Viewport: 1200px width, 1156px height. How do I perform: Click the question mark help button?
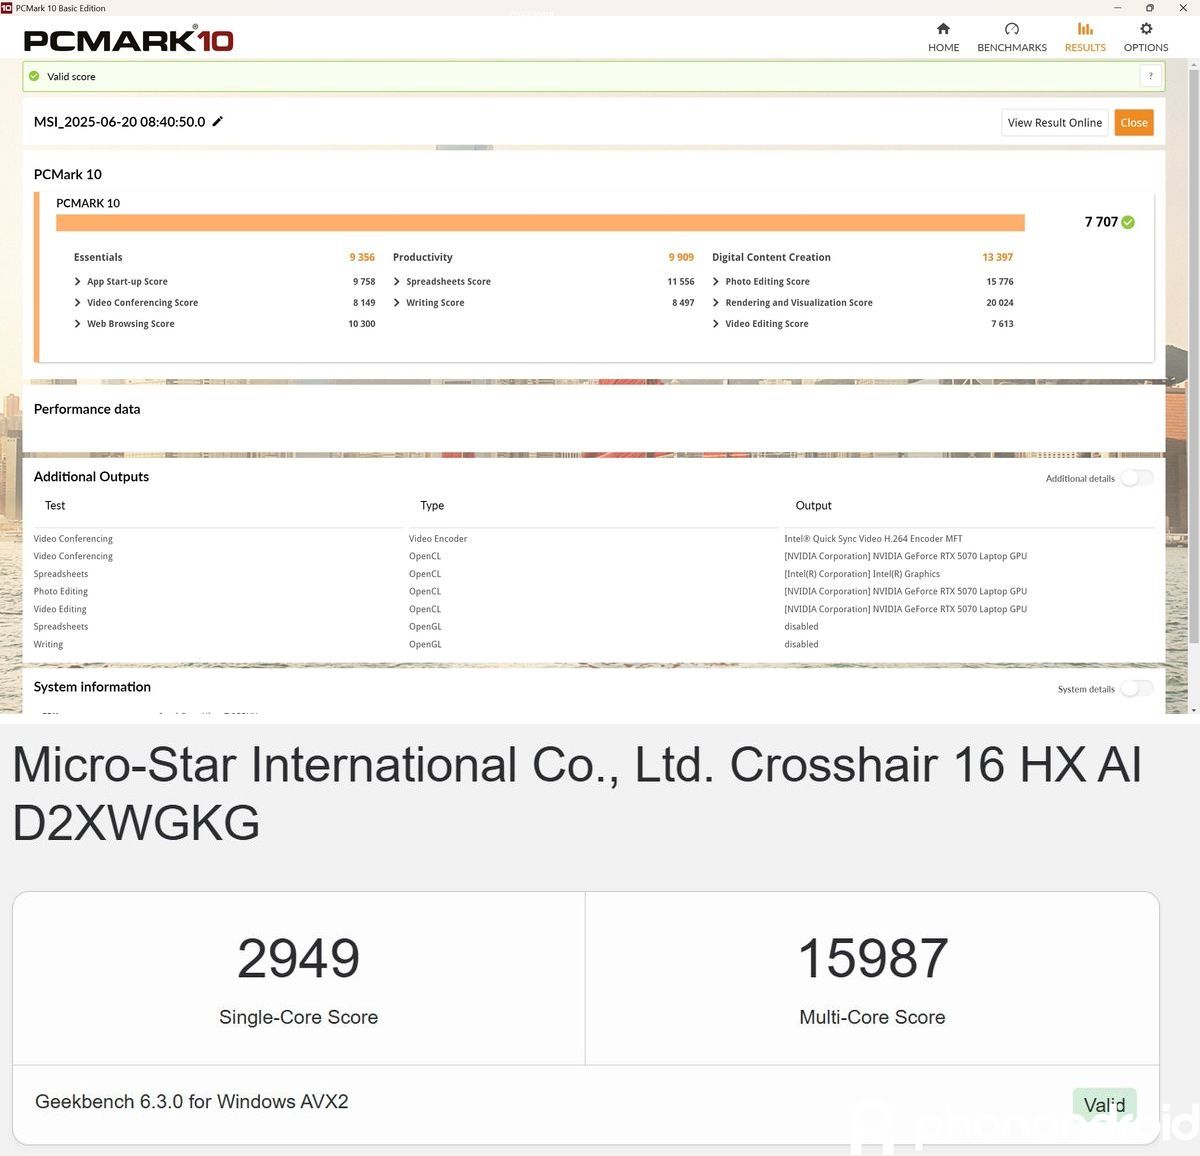coord(1151,76)
